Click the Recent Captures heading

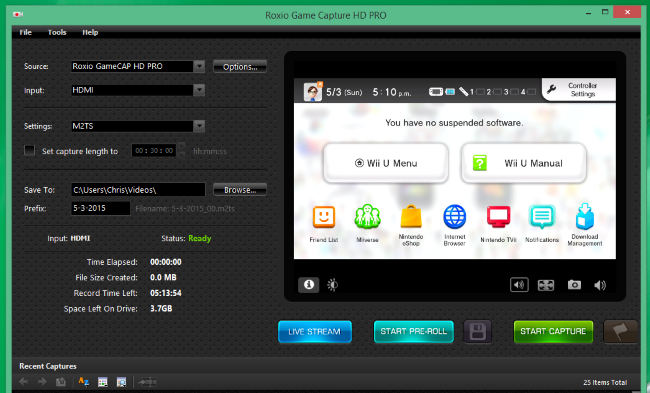click(48, 366)
